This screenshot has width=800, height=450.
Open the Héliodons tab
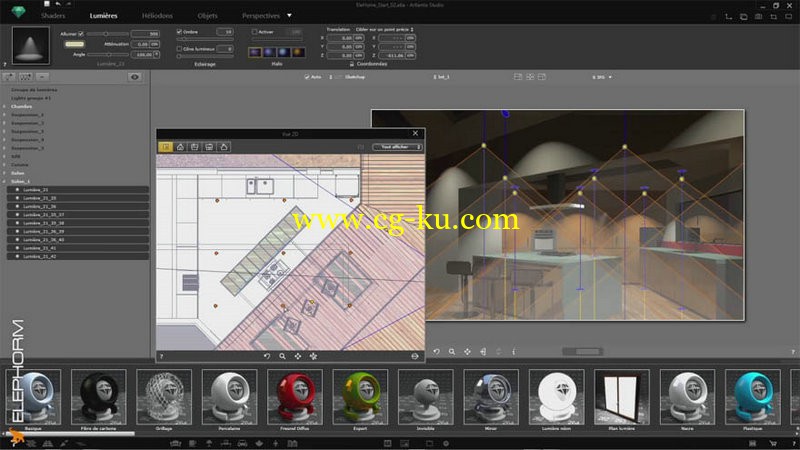(157, 16)
